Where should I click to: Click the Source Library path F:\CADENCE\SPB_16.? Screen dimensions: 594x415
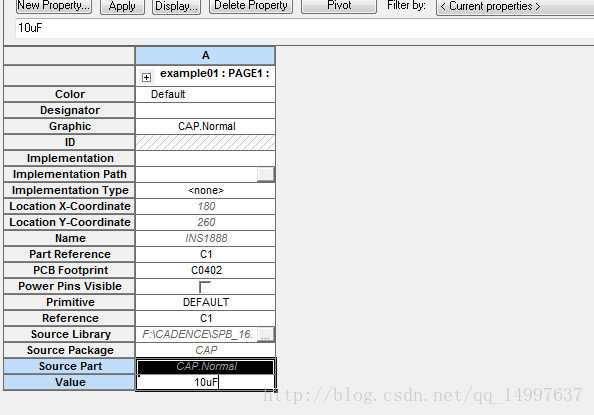click(x=197, y=334)
